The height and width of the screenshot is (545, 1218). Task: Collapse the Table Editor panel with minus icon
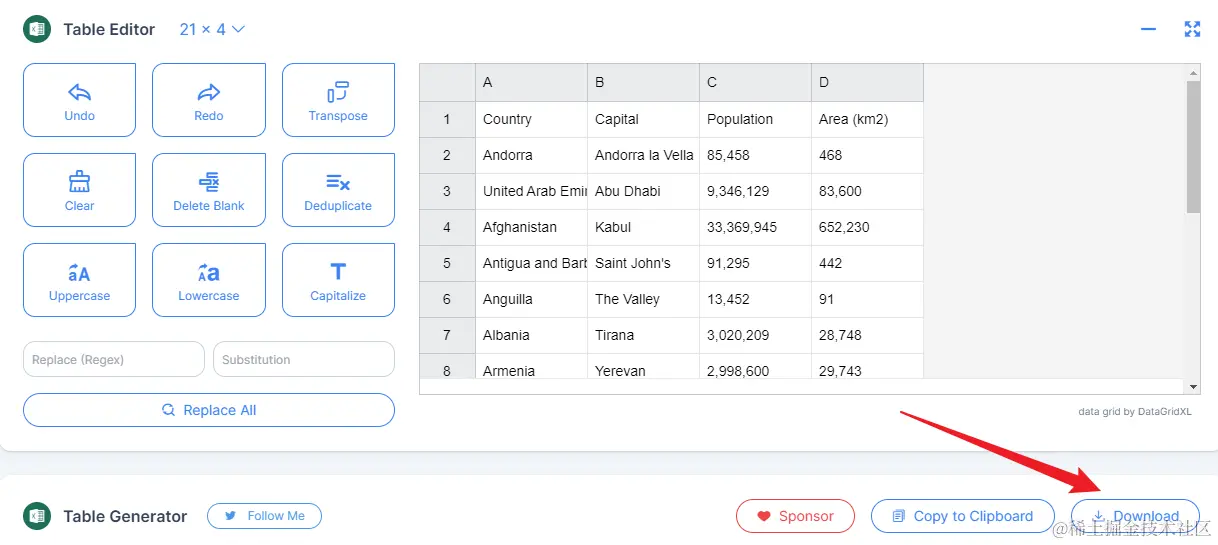tap(1148, 29)
